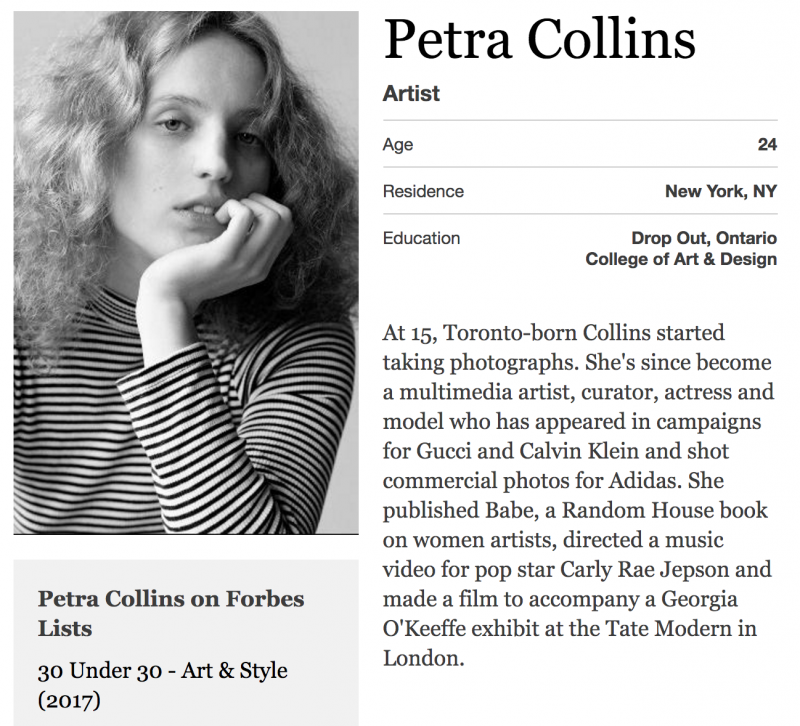Click the words Gucci and Calvin Klein
The image size is (800, 726).
tap(528, 451)
